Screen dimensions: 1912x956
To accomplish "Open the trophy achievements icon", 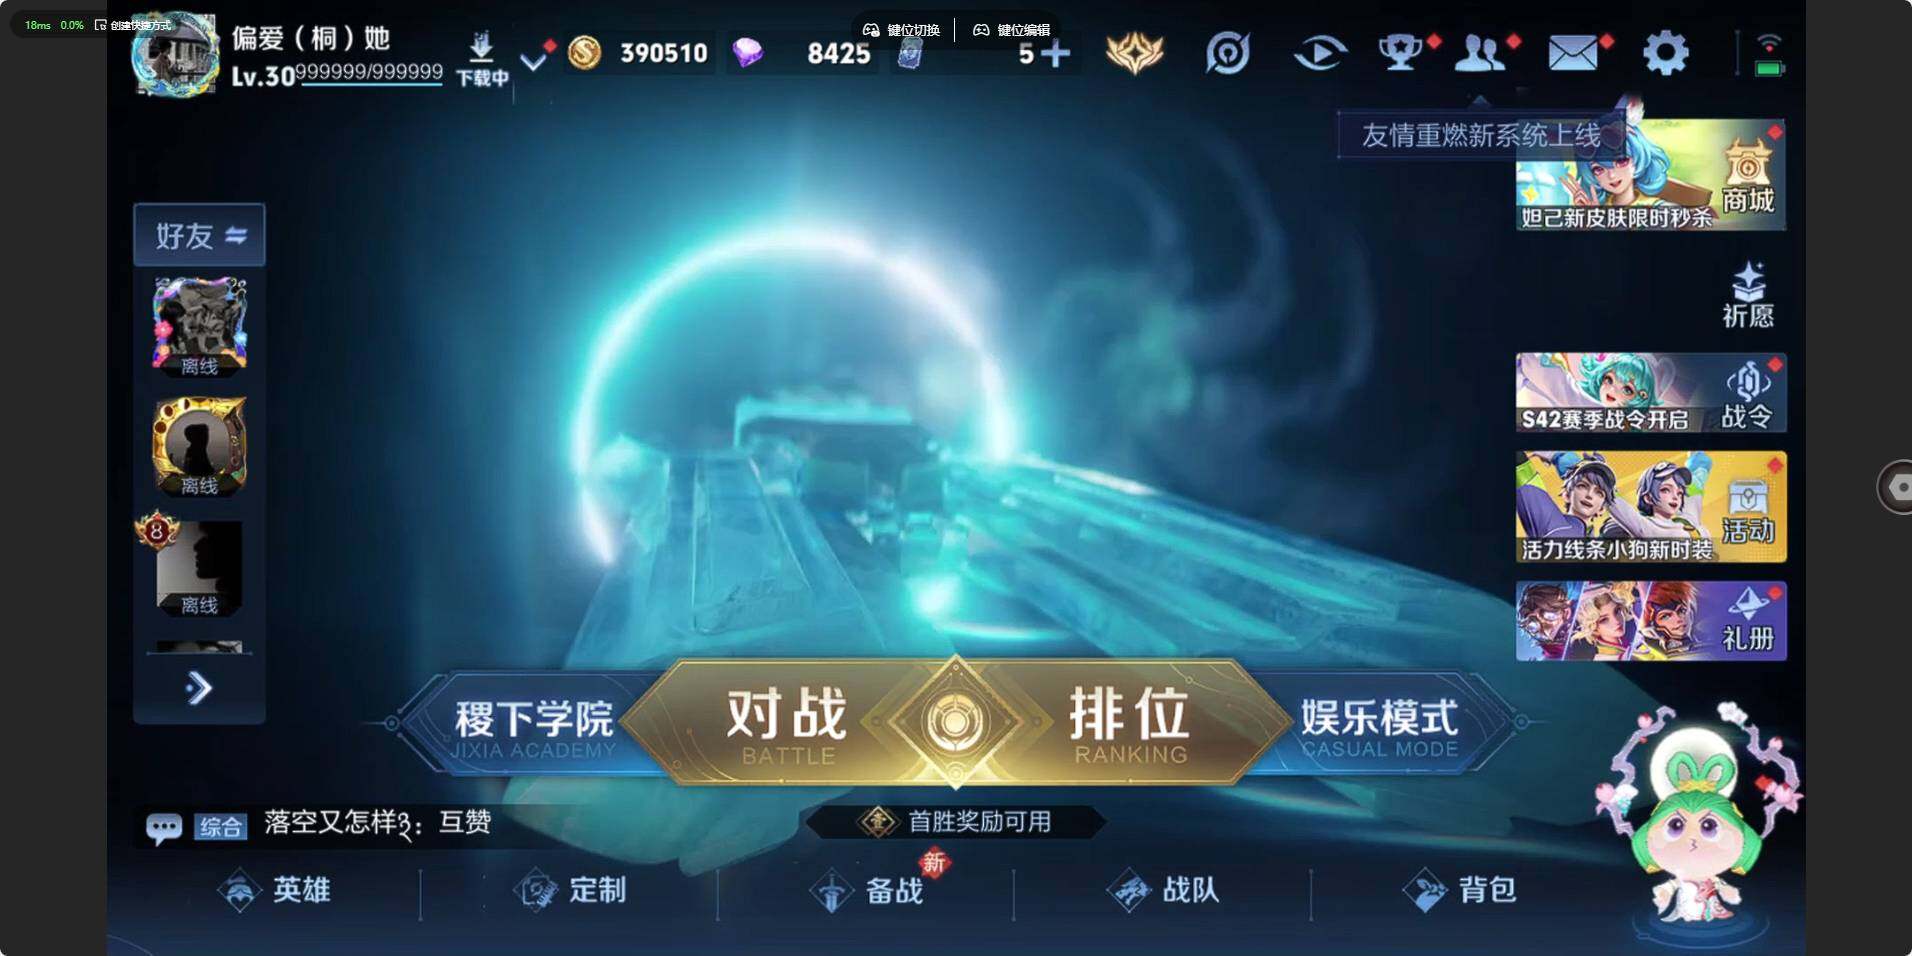I will pos(1401,53).
